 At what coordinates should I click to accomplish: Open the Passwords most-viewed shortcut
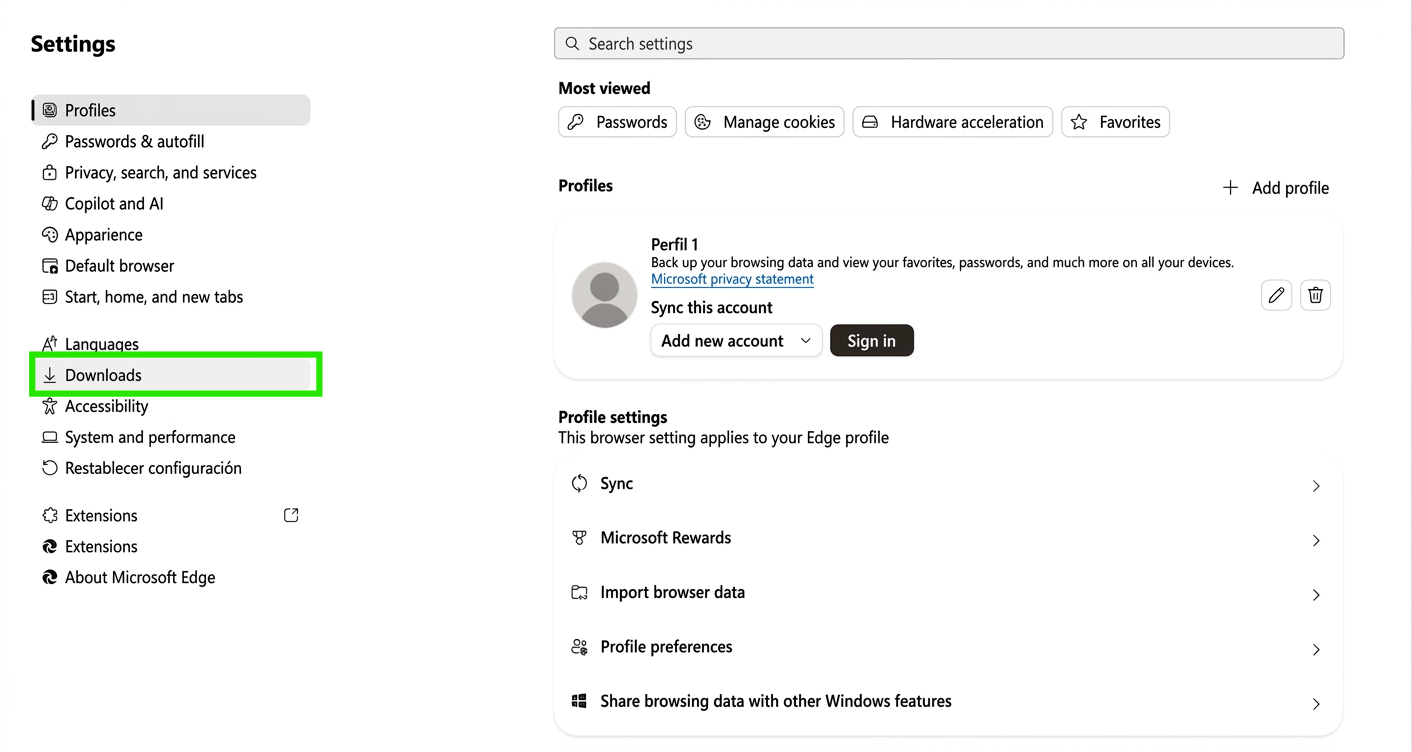tap(618, 122)
